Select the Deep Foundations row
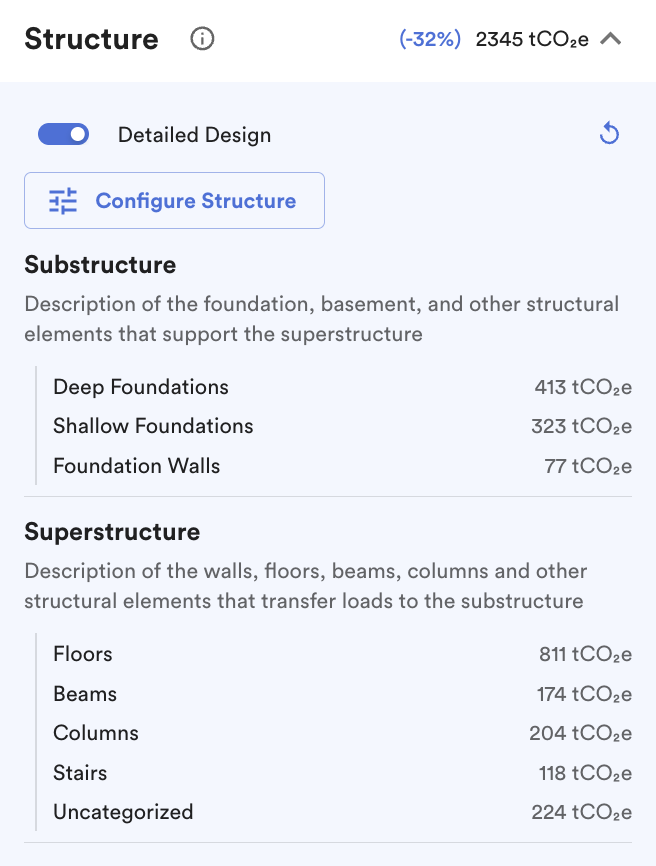Image resolution: width=656 pixels, height=866 pixels. click(141, 387)
